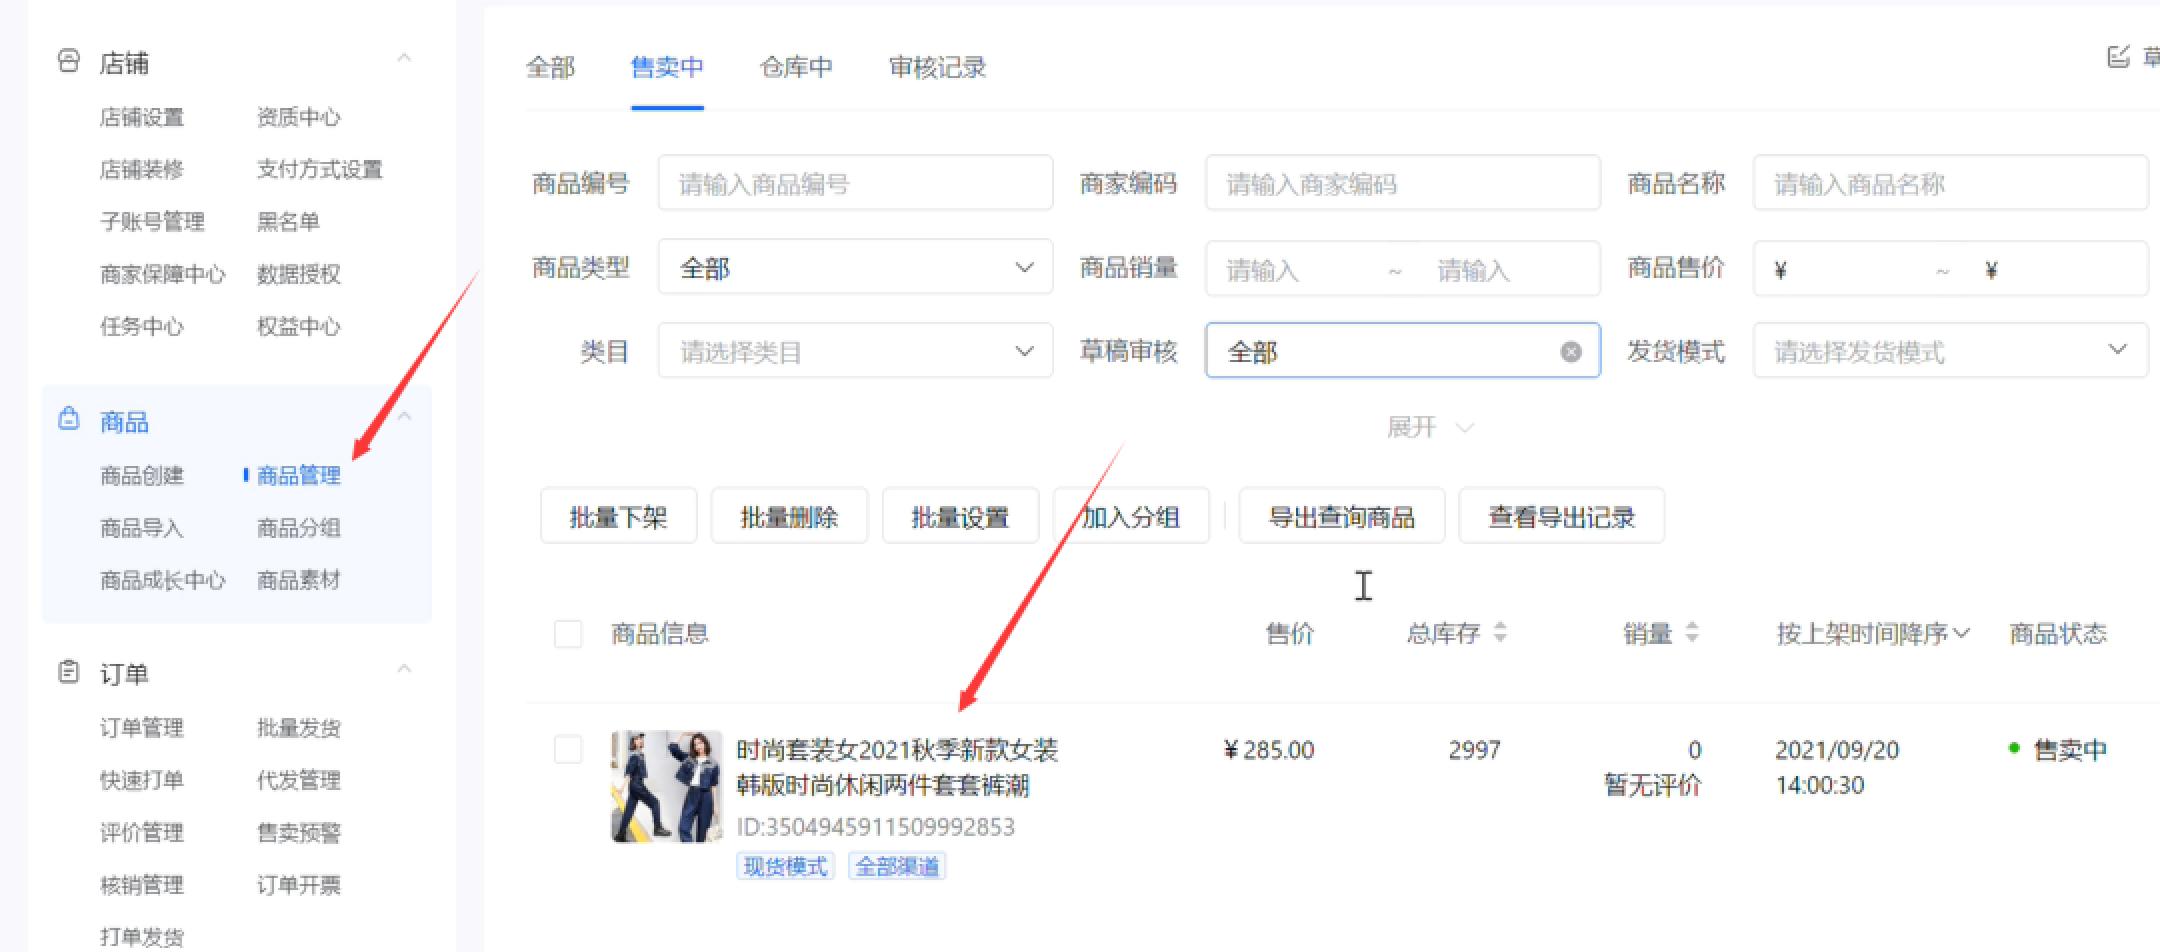Tick the checkbox for the 时尚套装女 product row
The image size is (2160, 952).
point(568,749)
